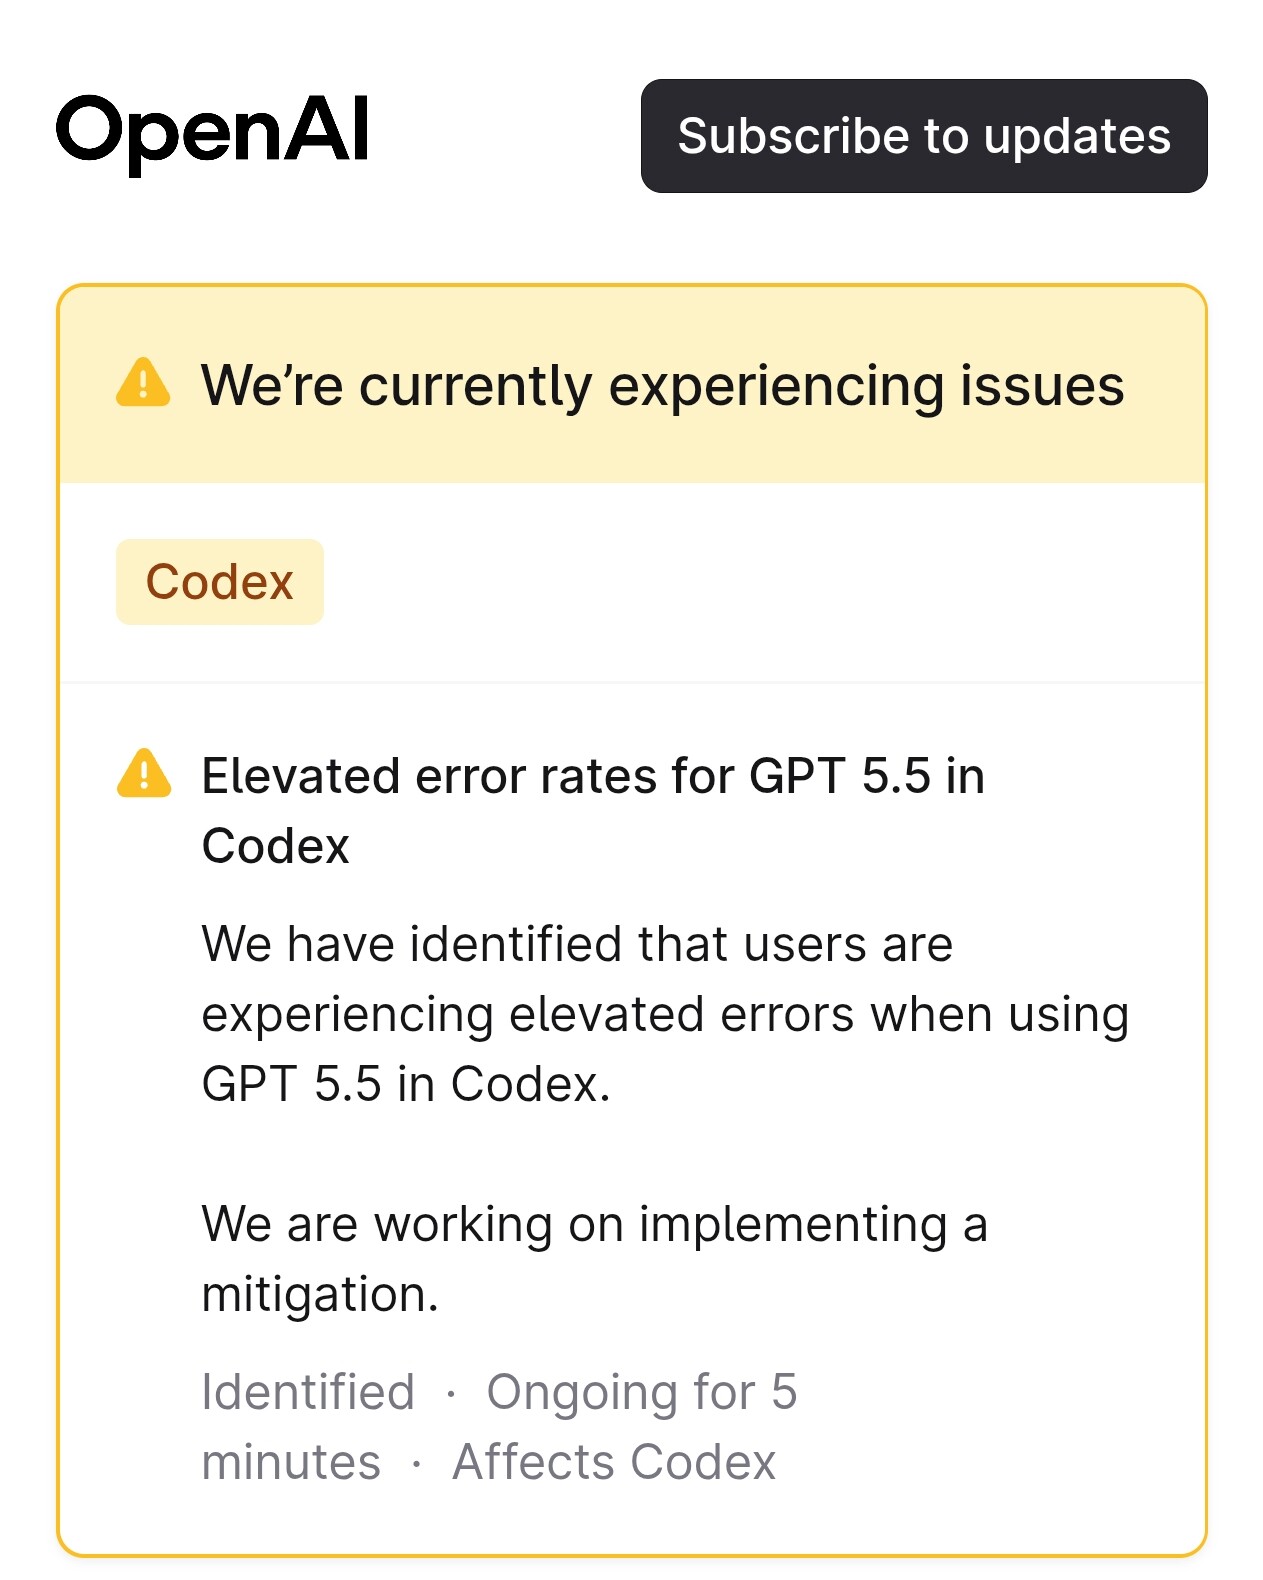Screen dimensions: 1263x1580
Task: Click "experiencing elevated errors when using" line
Action: 665,1015
